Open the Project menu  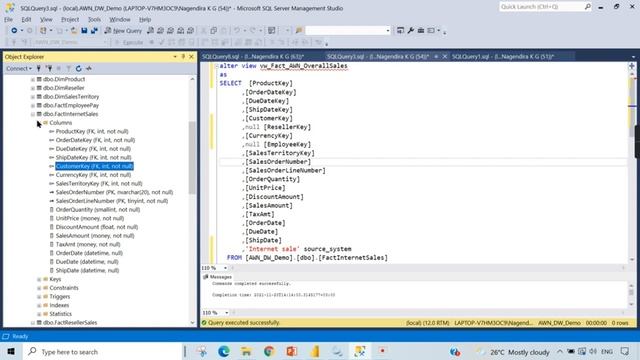pos(70,19)
